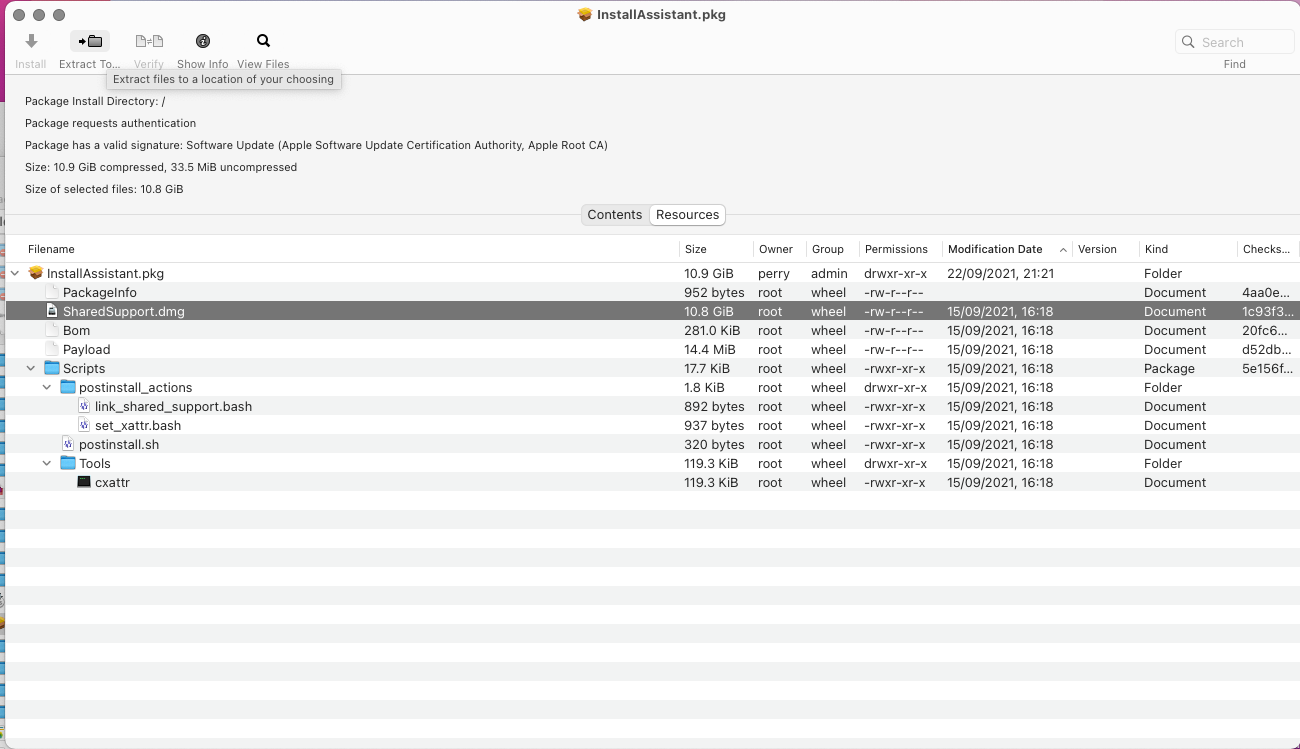The width and height of the screenshot is (1300, 749).
Task: Click the set_xattr.bash script icon
Action: [x=84, y=425]
